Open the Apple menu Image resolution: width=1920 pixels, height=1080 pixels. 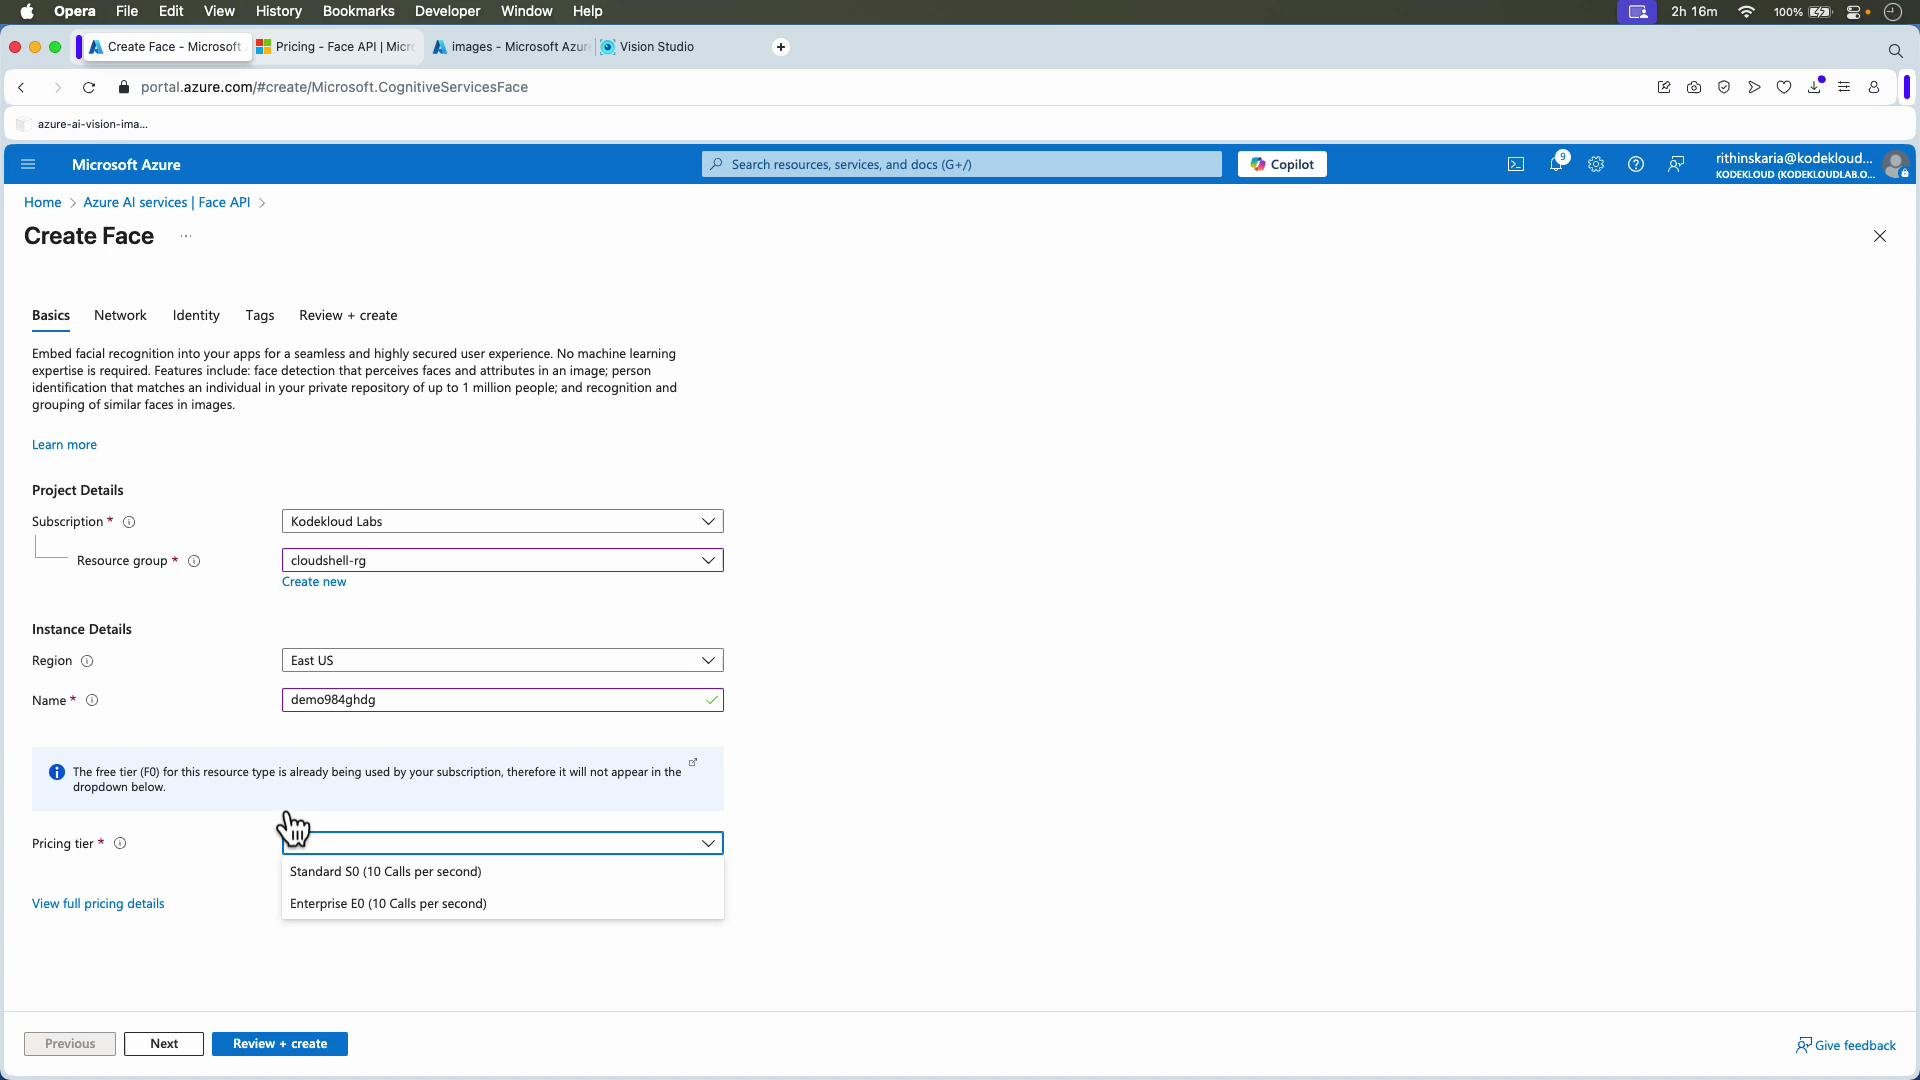(x=27, y=12)
